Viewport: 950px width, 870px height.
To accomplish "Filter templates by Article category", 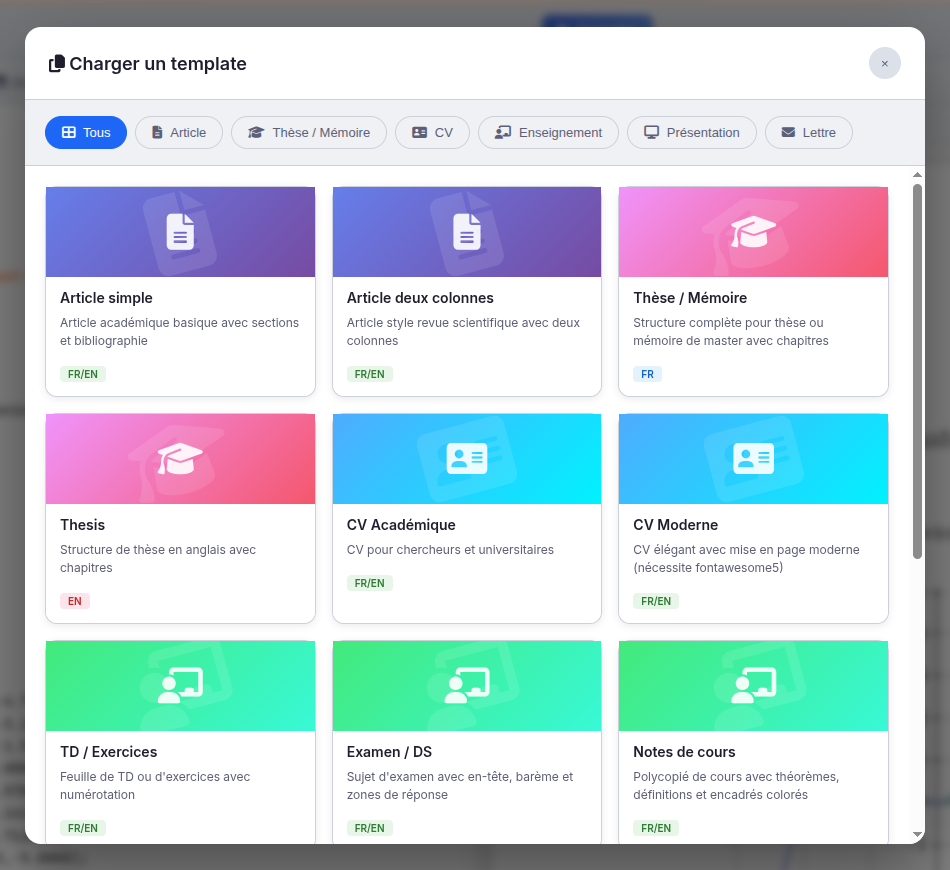I will coord(178,133).
